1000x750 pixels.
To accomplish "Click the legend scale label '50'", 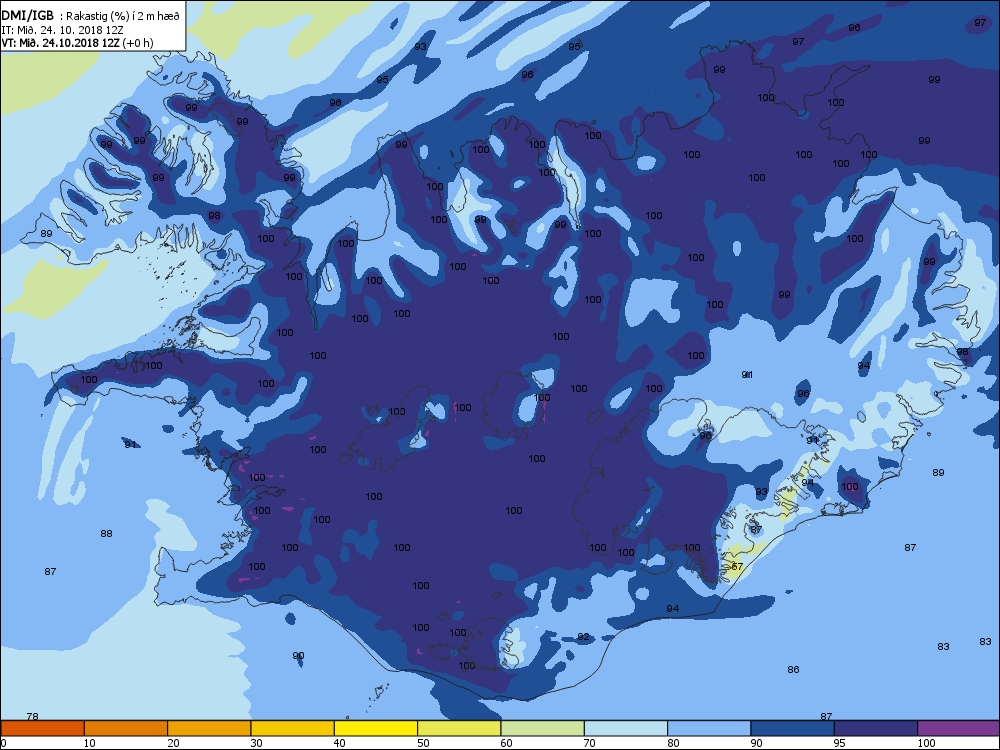I will tap(423, 743).
